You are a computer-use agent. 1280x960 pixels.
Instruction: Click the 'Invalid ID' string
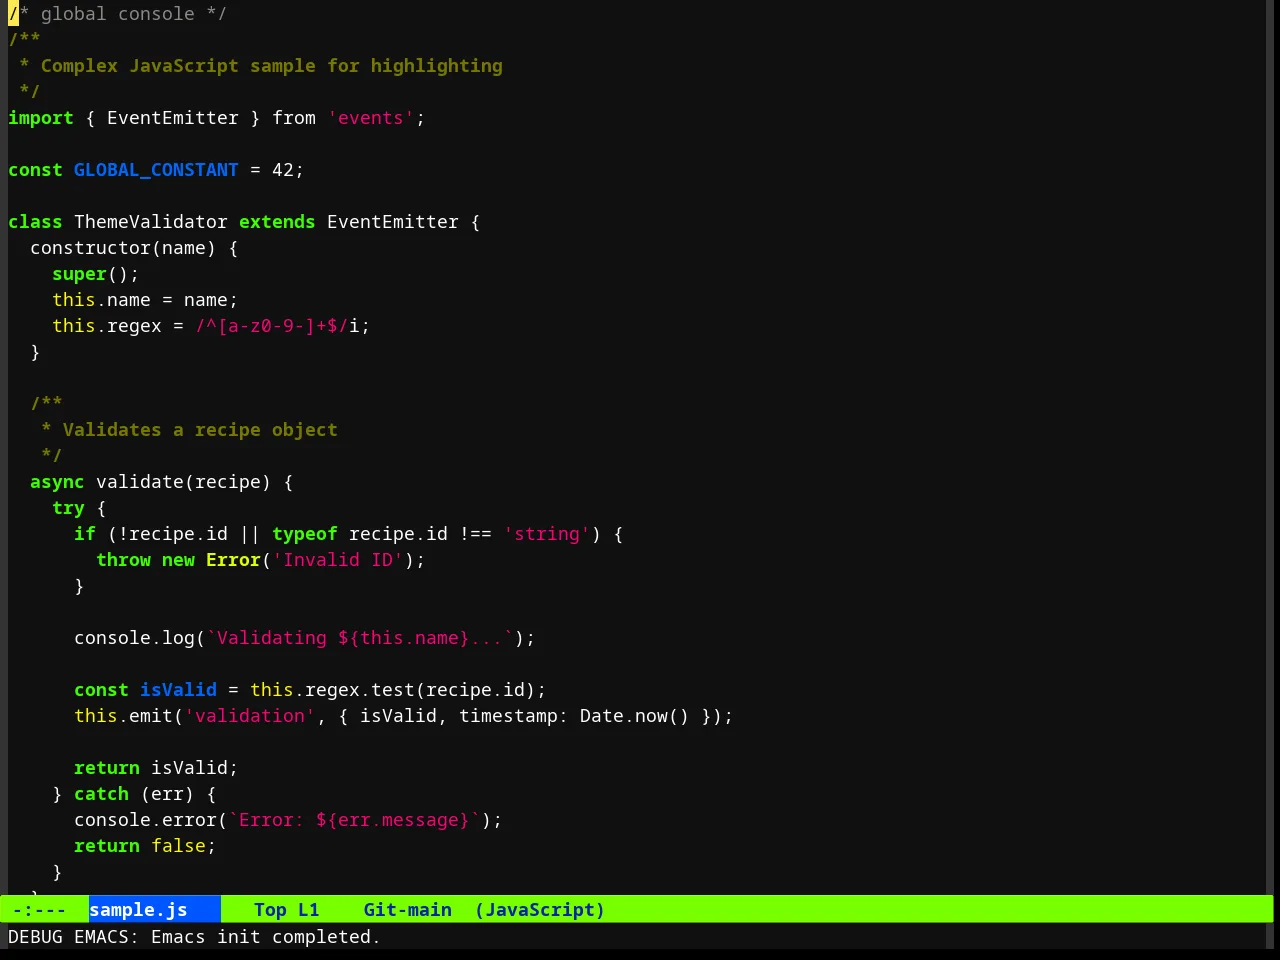(337, 560)
